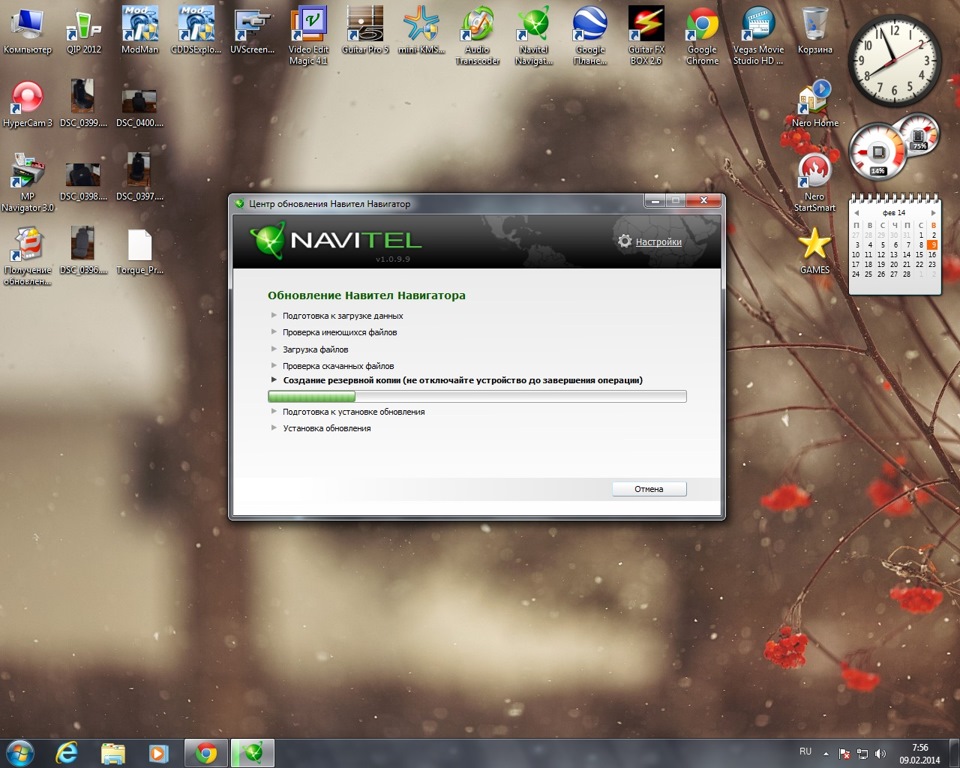Viewport: 960px width, 768px height.
Task: Launch Nero StartSmart shortcut
Action: point(815,183)
